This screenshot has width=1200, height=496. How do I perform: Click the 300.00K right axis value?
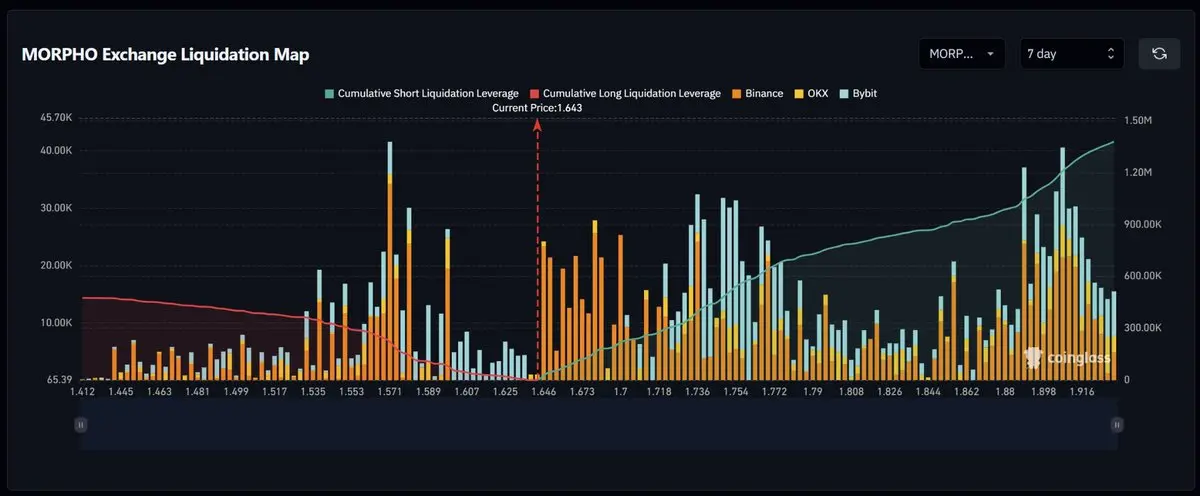[x=1142, y=328]
